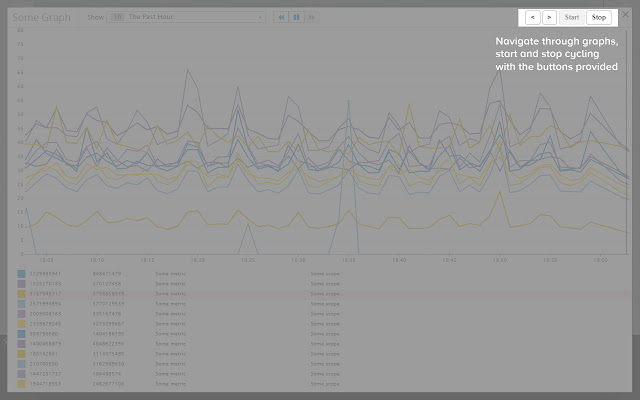Click the 'Some Graph' title

42,18
